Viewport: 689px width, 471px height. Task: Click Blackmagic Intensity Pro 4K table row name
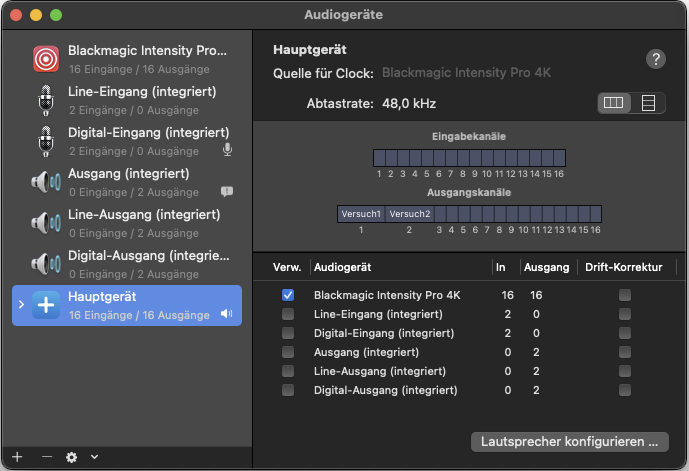pos(387,295)
